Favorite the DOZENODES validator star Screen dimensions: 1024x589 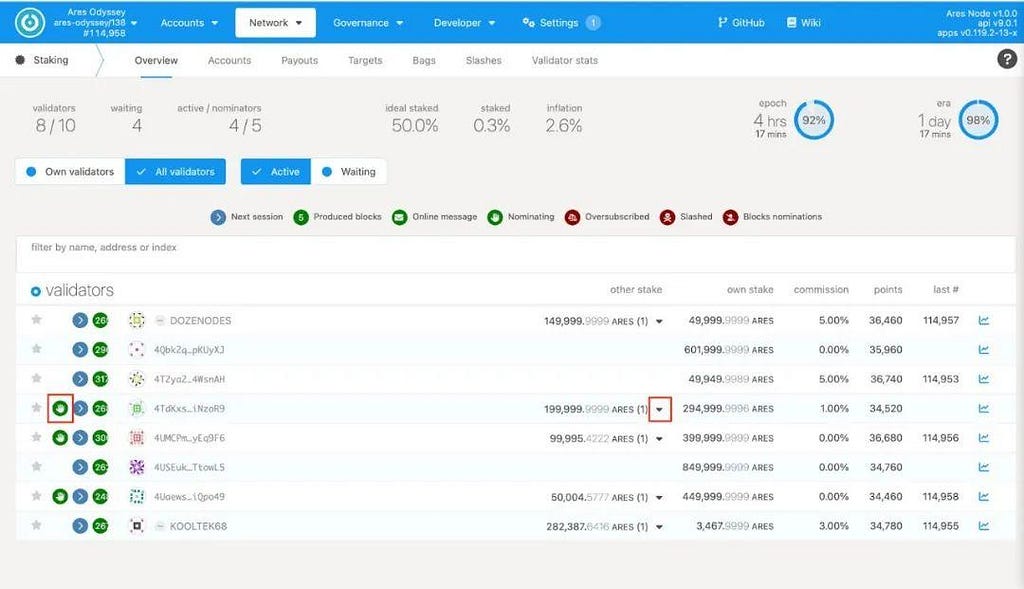click(37, 319)
